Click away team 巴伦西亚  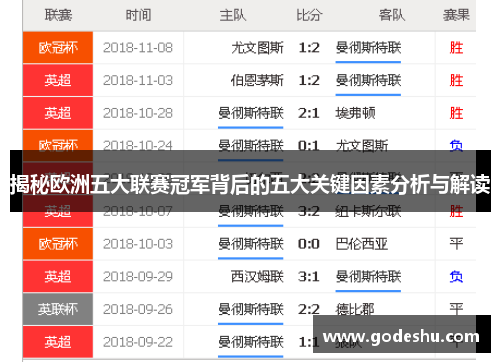pos(362,244)
